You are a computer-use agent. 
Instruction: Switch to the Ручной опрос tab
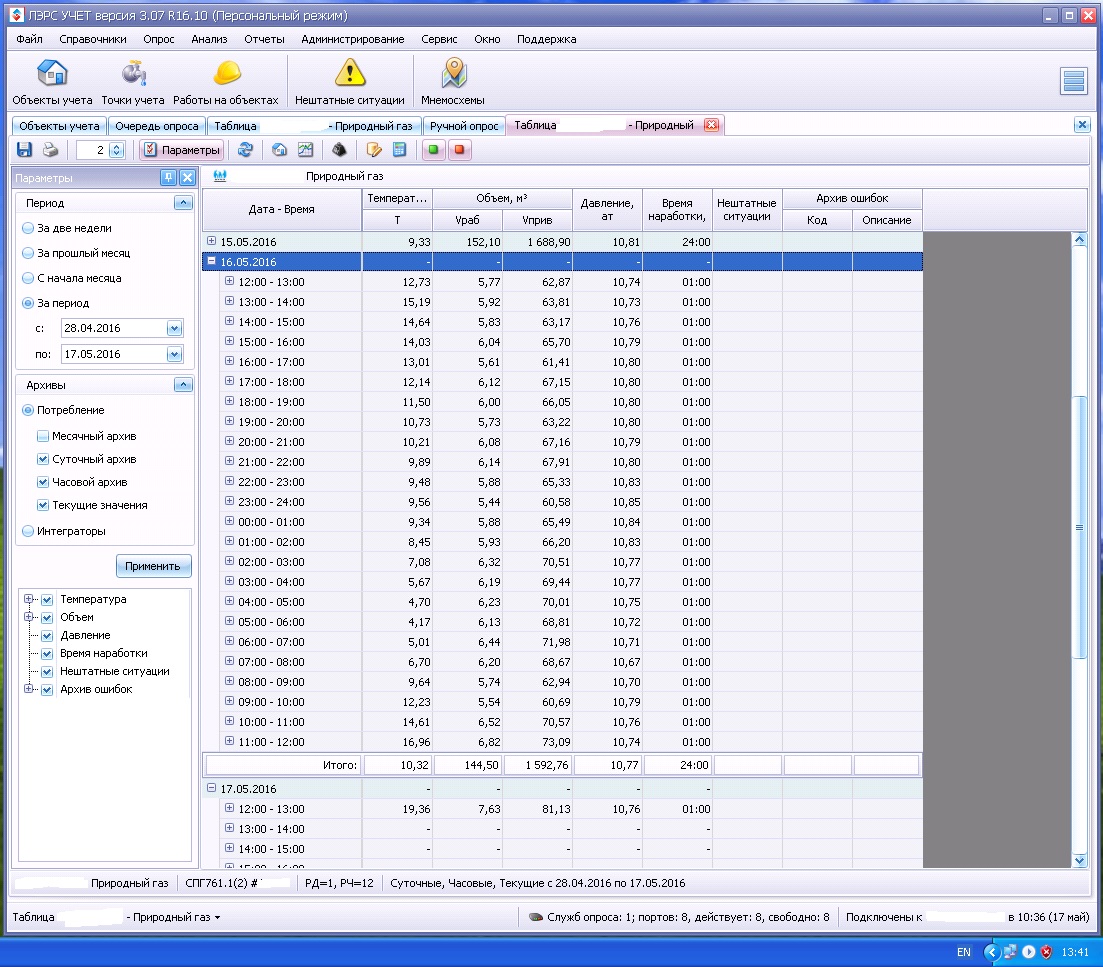(464, 126)
